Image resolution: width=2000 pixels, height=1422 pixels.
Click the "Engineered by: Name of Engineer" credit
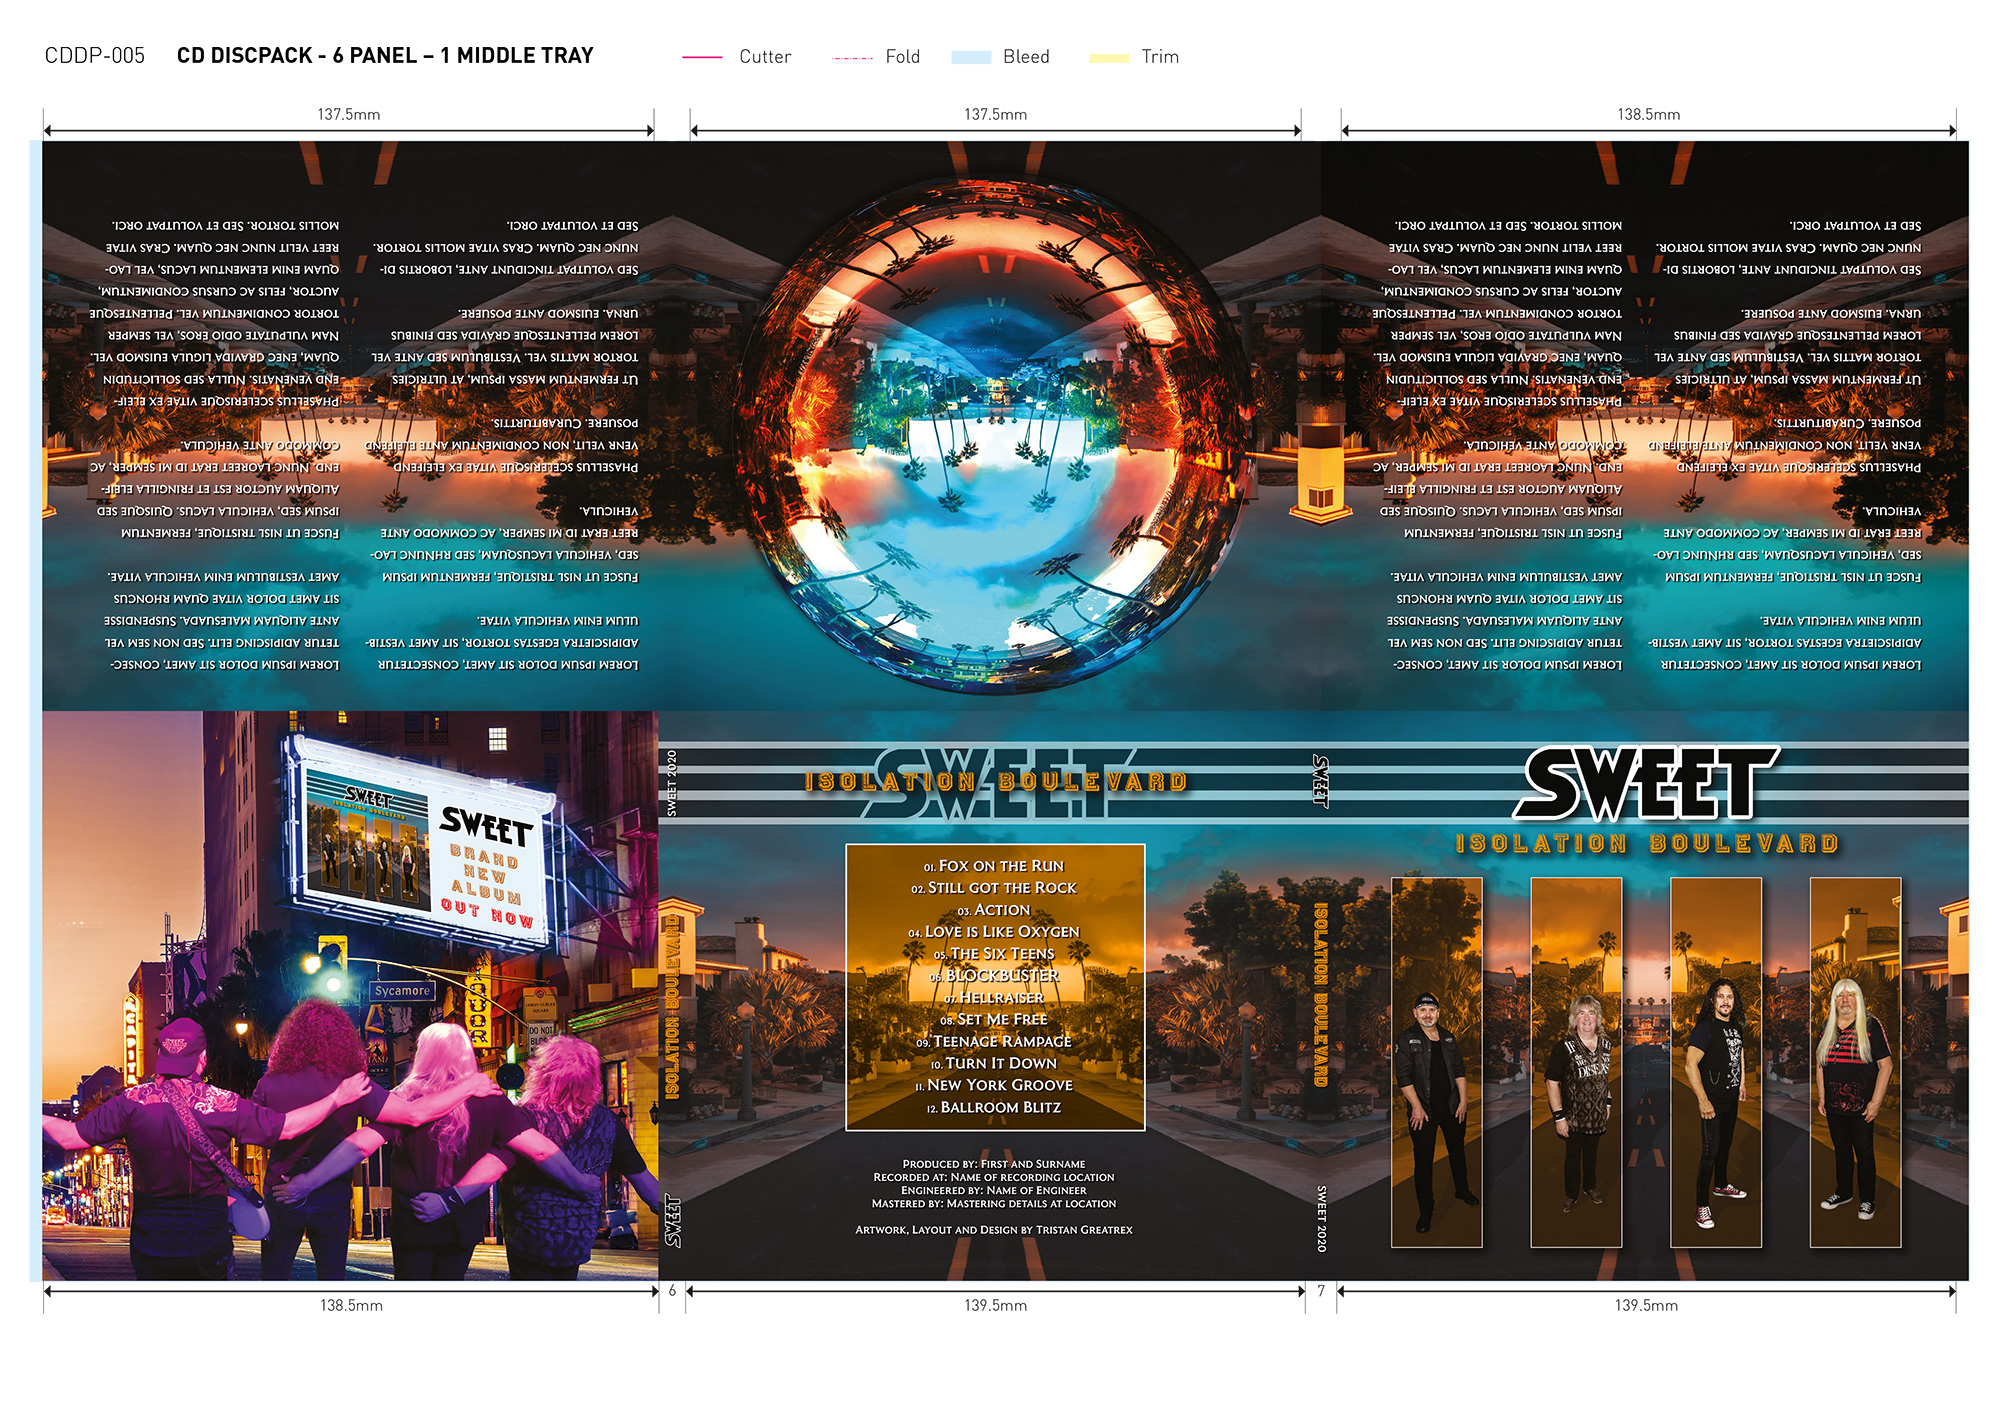(x=994, y=1190)
